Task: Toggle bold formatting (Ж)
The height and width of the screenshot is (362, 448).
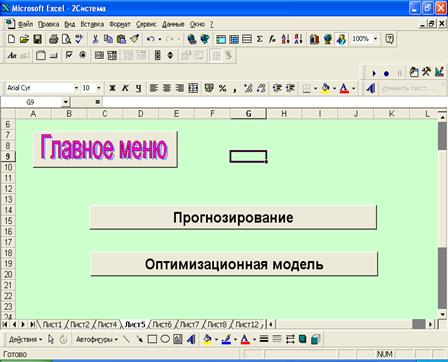Action: click(x=112, y=88)
